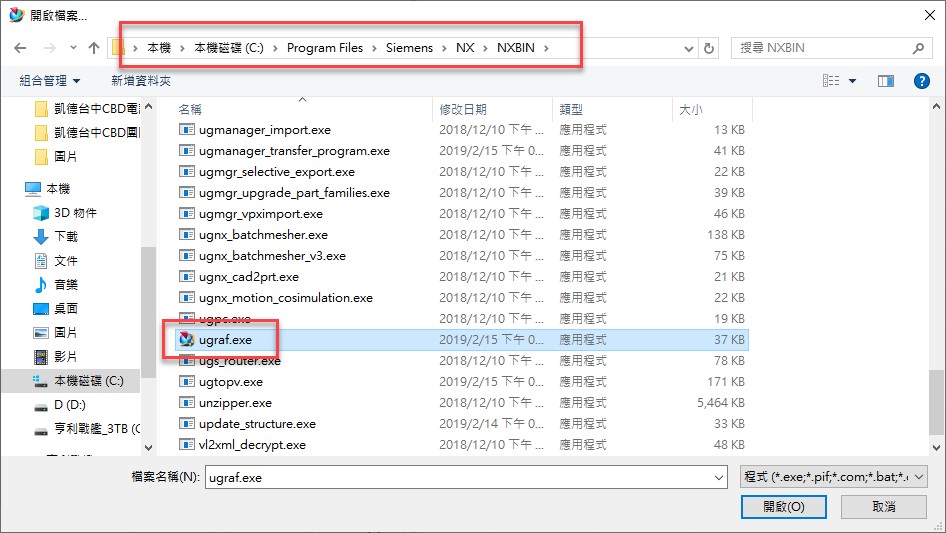Click 本機磁碟 (C:) in breadcrumb
946x533 pixels.
[x=229, y=48]
